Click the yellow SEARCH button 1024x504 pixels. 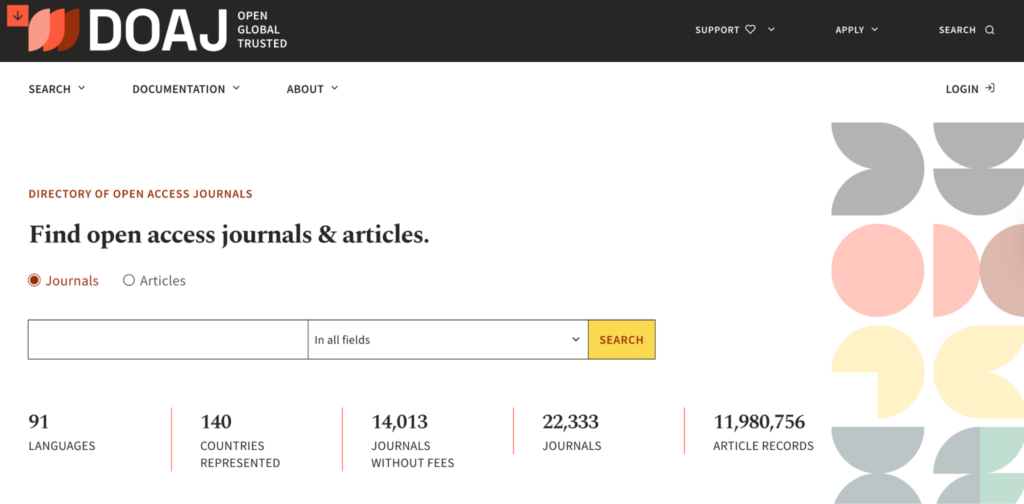[x=622, y=339]
